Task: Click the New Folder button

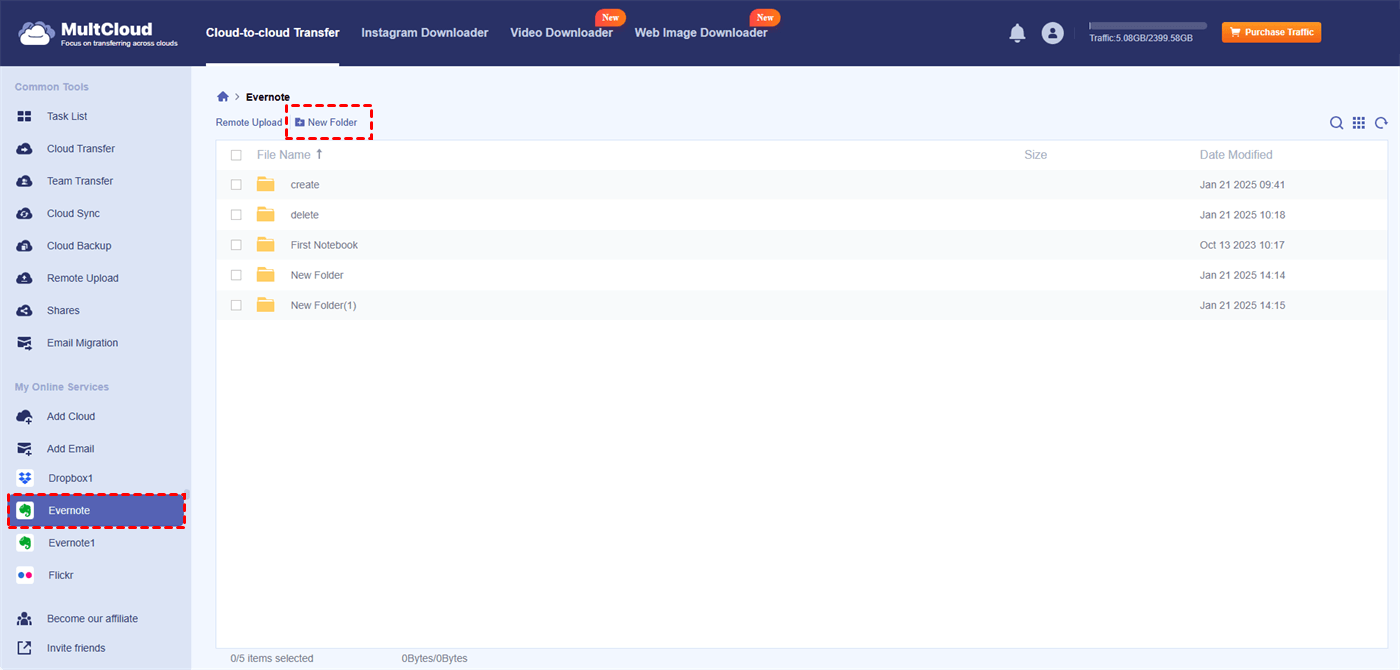Action: click(326, 122)
